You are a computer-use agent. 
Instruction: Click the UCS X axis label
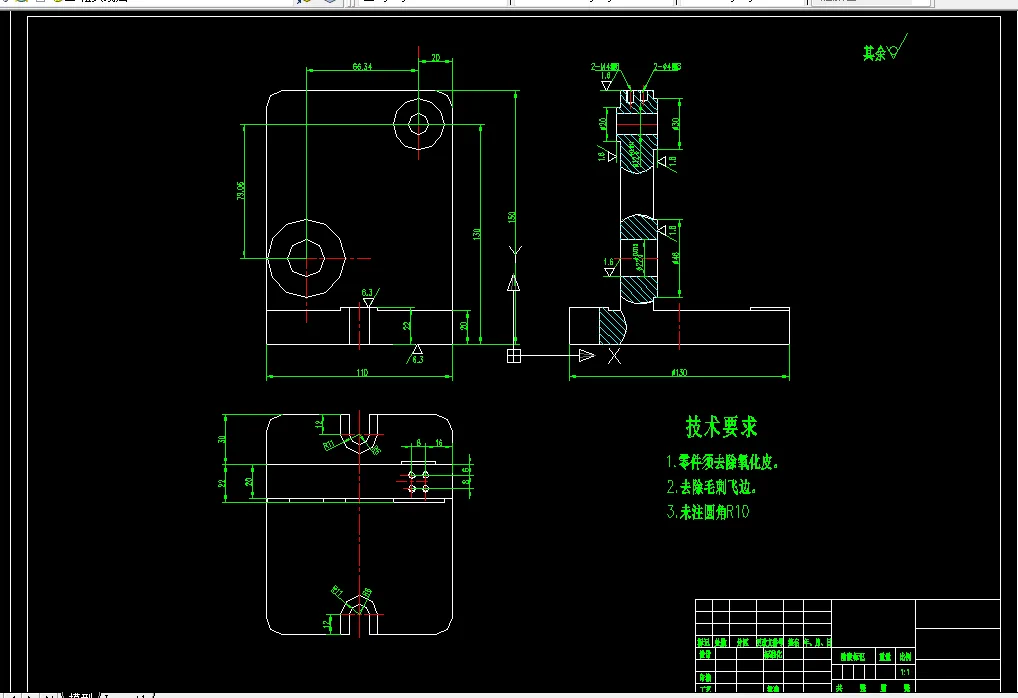point(614,356)
